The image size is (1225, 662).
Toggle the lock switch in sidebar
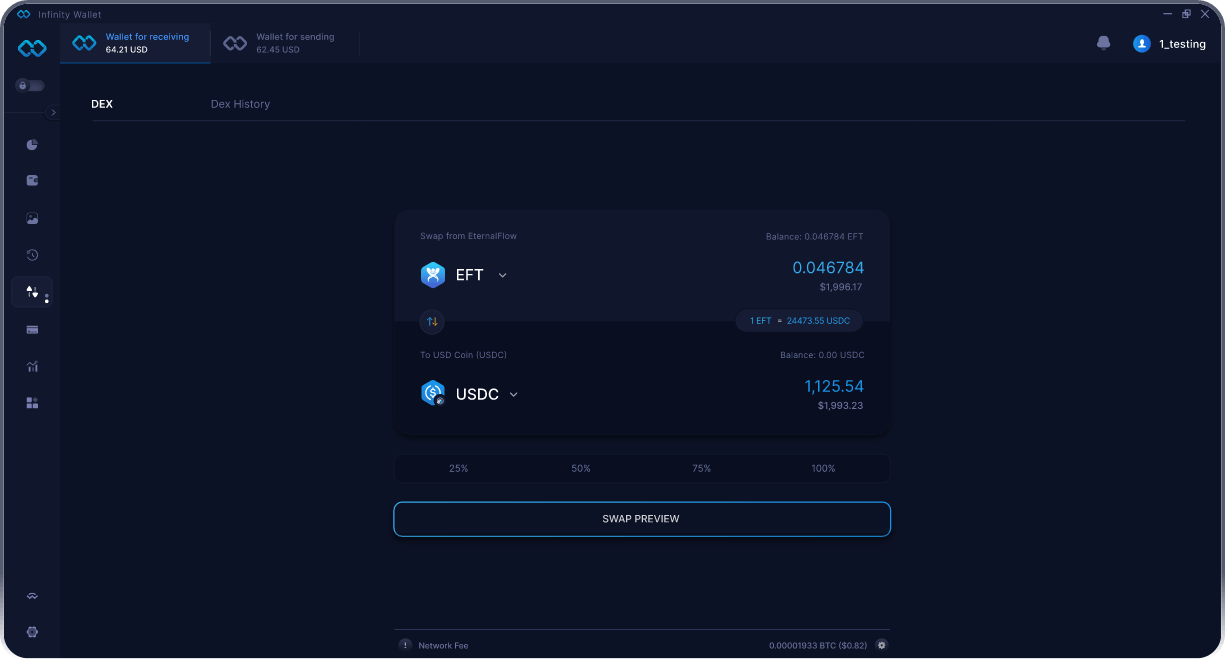point(29,86)
